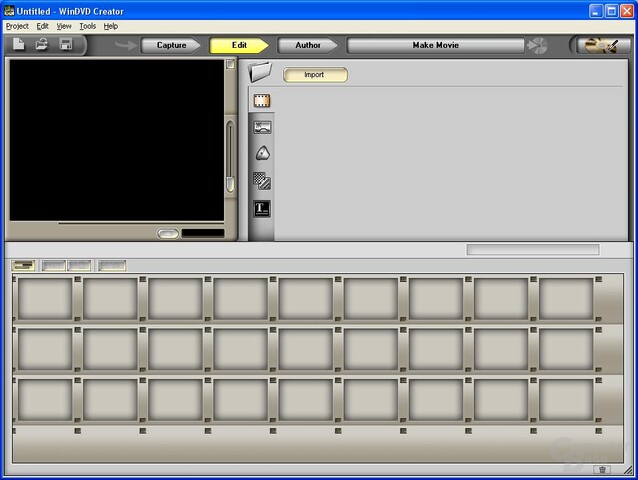The image size is (638, 480).
Task: Open the Help menu
Action: [x=111, y=26]
